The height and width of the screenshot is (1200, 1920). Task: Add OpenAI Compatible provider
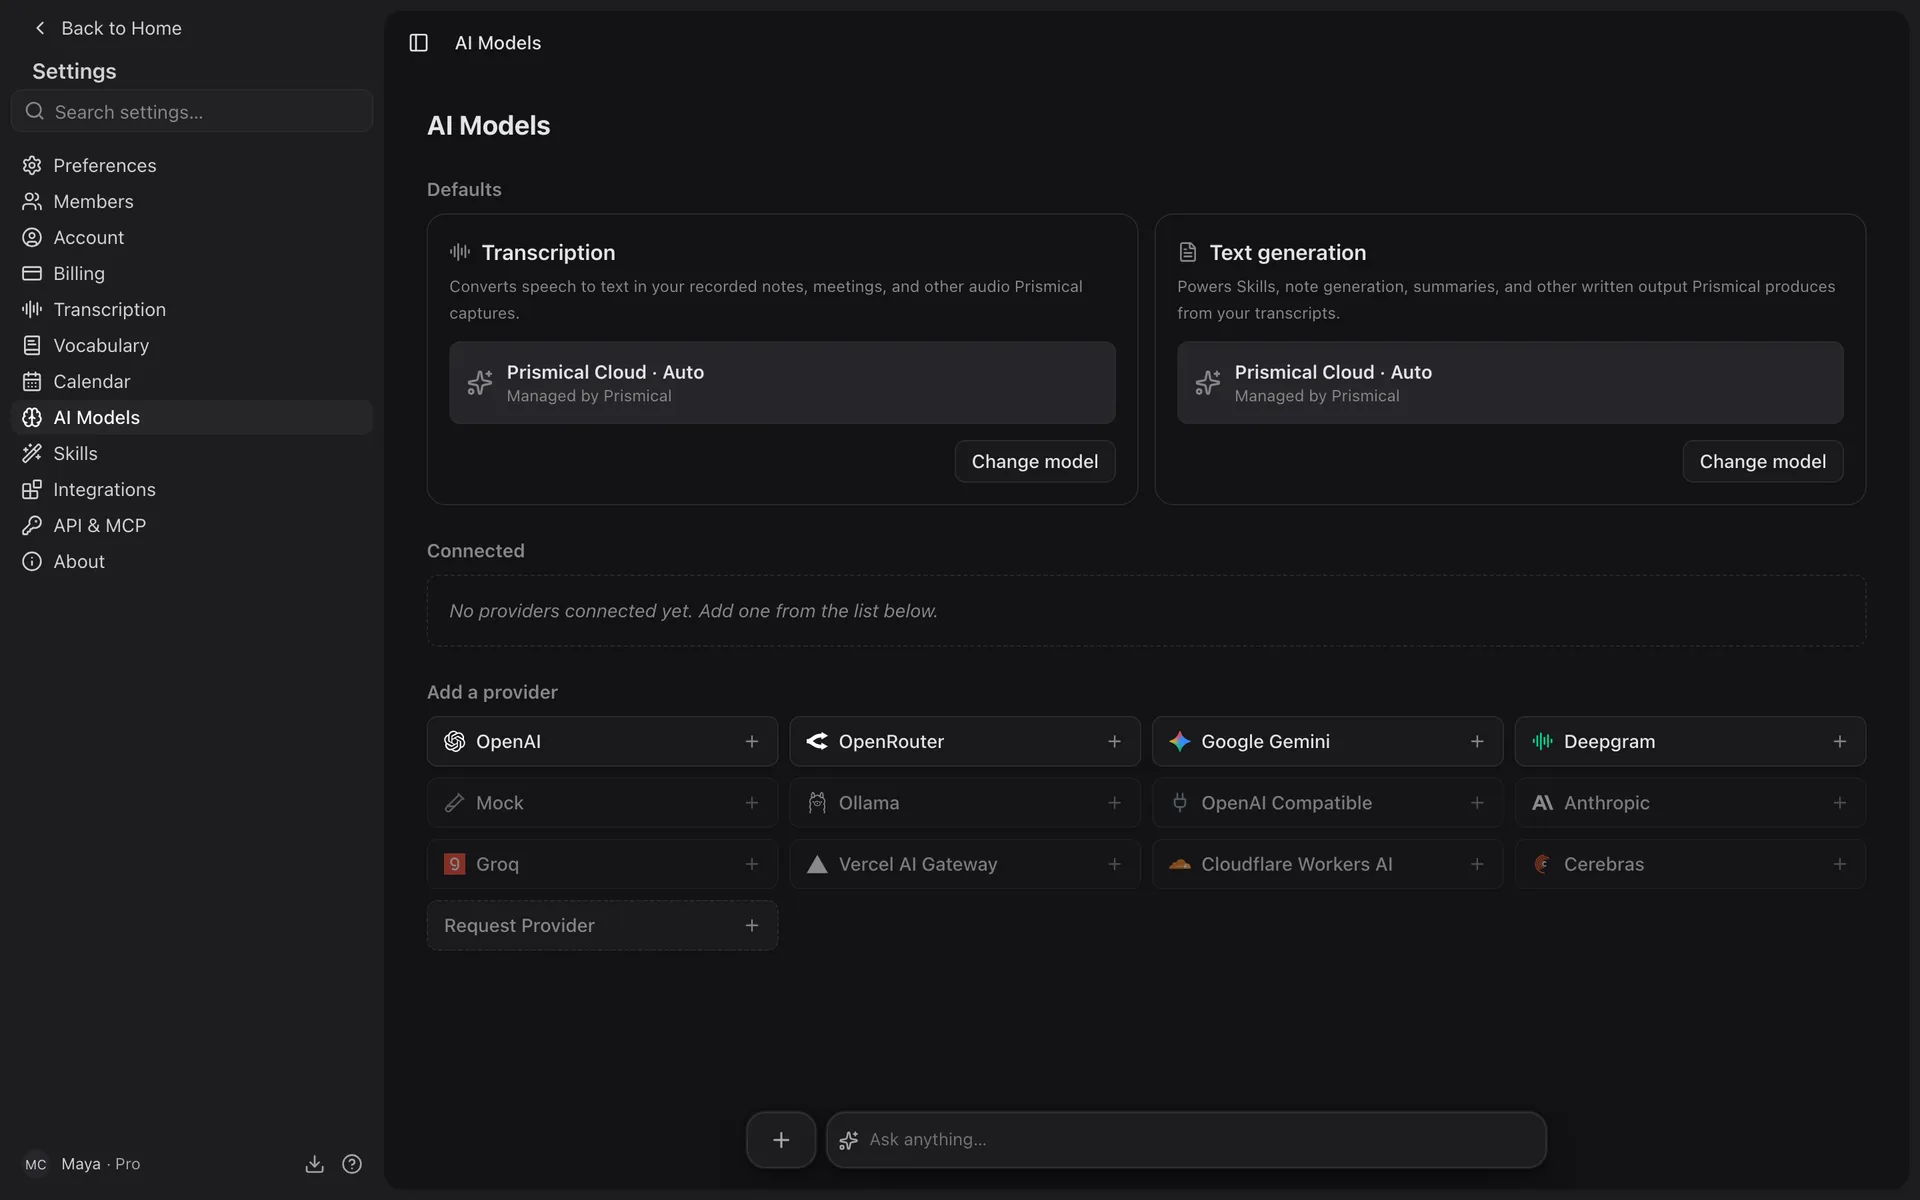[1327, 803]
